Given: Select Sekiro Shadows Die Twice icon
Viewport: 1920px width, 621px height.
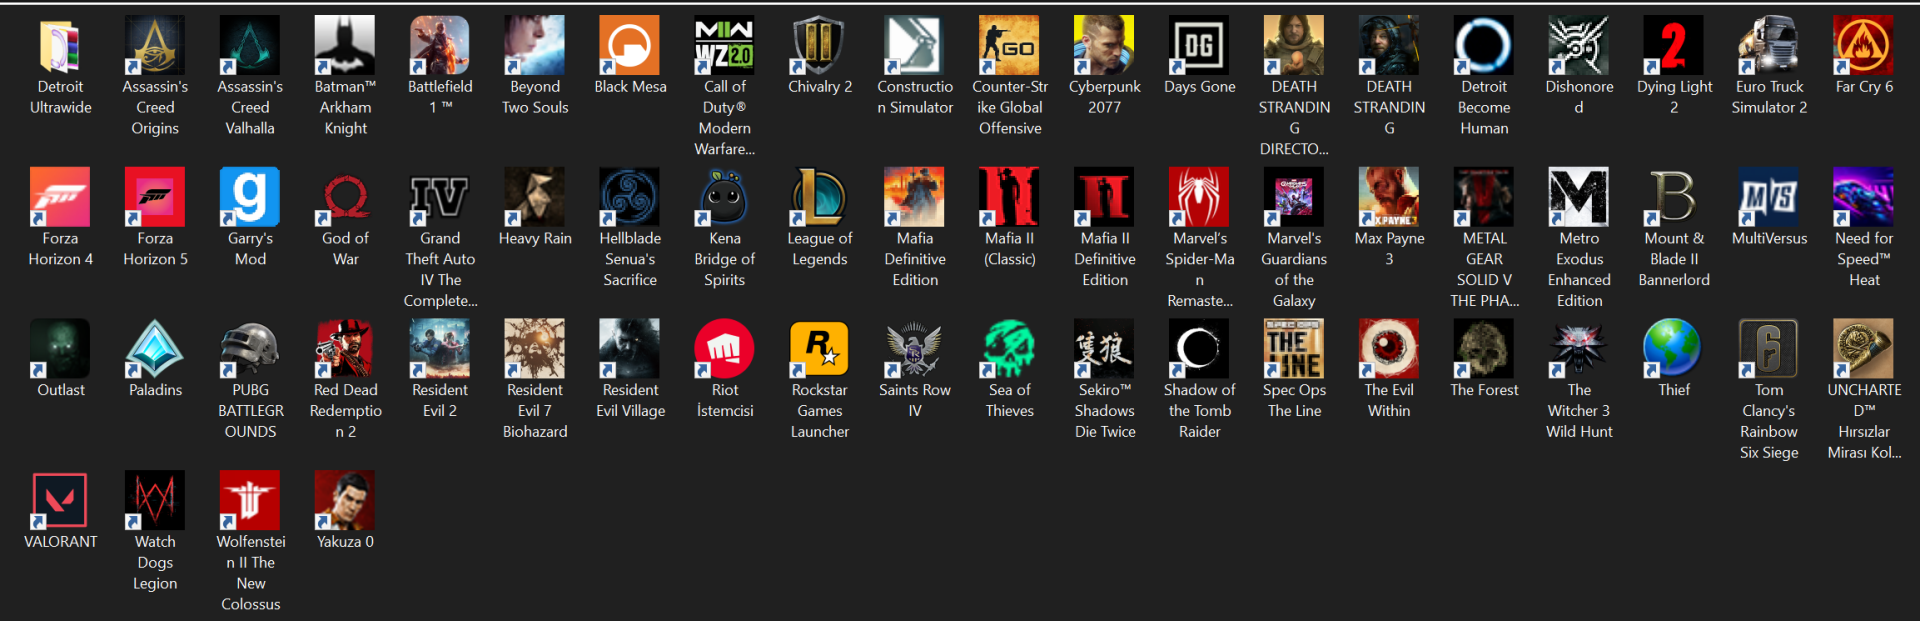Looking at the screenshot, I should point(1104,349).
